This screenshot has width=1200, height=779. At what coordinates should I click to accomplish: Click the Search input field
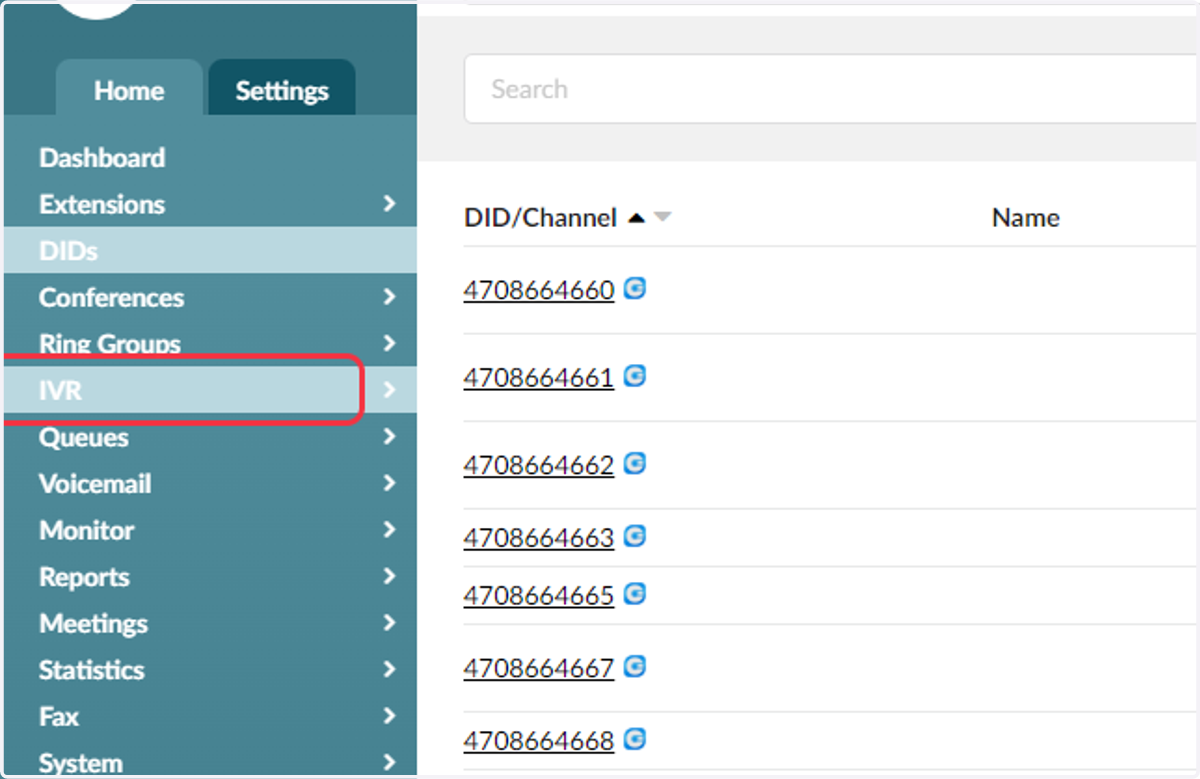pos(831,89)
